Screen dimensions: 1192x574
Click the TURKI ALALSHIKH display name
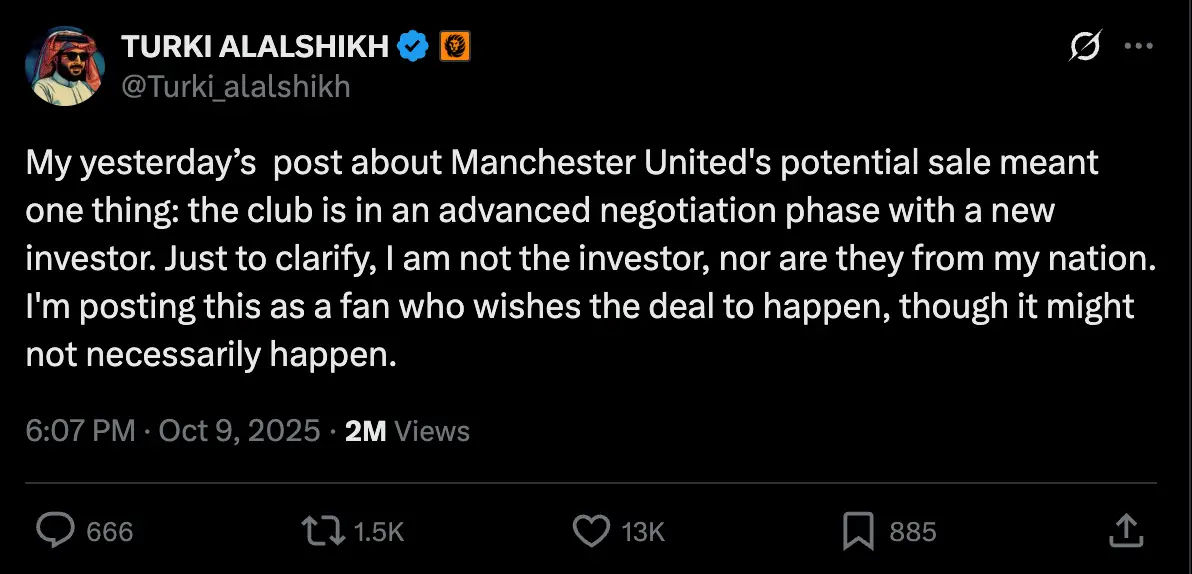[x=254, y=46]
